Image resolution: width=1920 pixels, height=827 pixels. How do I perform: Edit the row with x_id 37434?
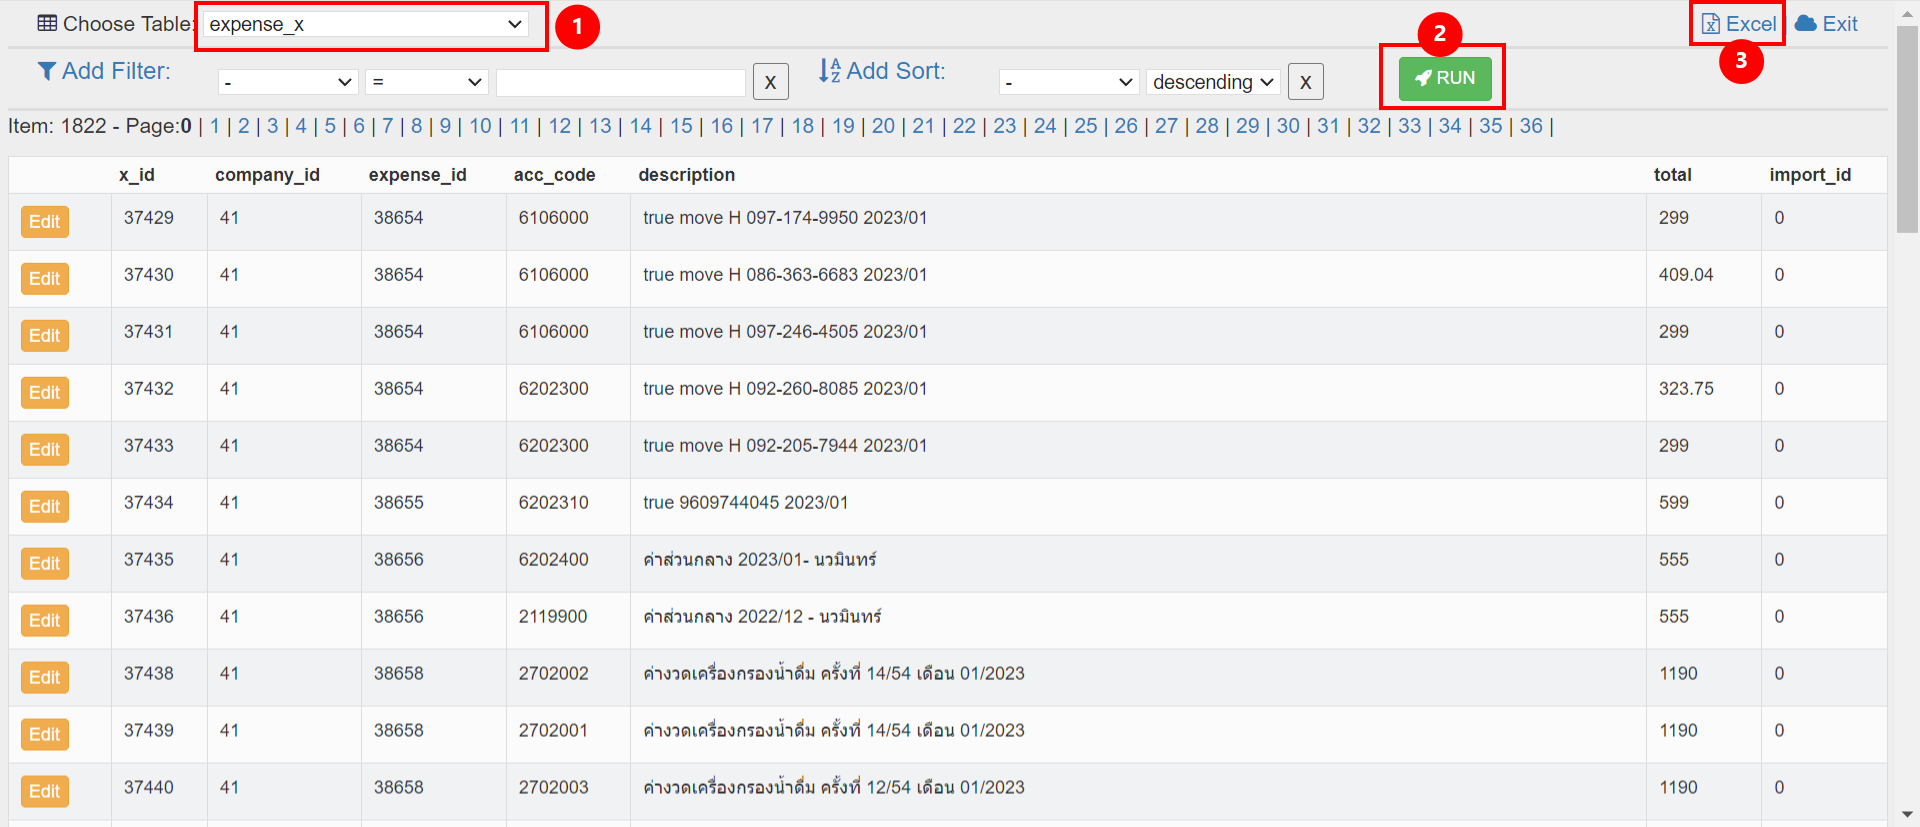coord(45,507)
